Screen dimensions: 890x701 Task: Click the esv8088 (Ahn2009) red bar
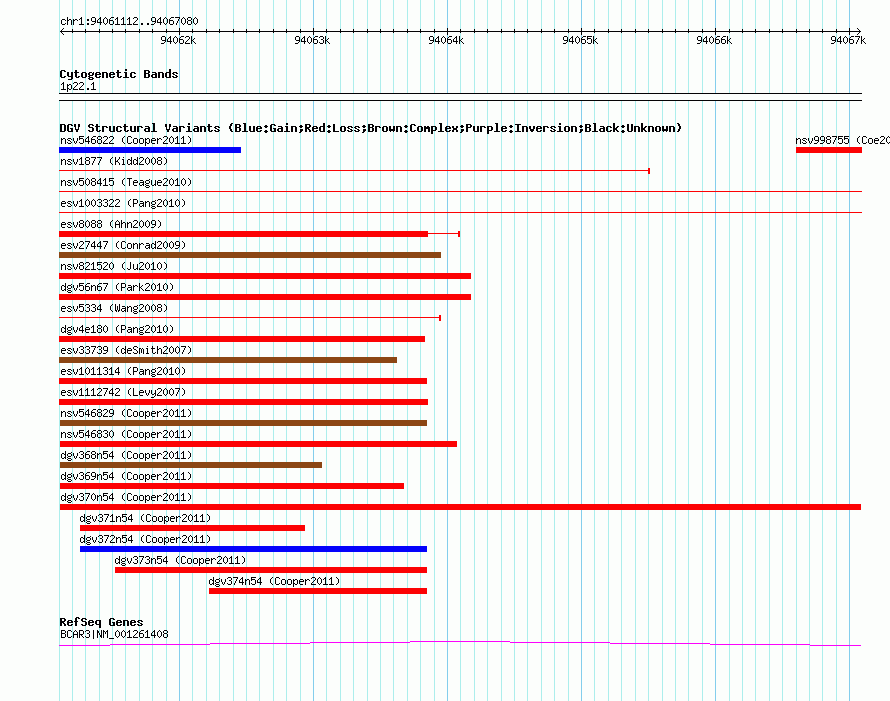click(x=244, y=234)
